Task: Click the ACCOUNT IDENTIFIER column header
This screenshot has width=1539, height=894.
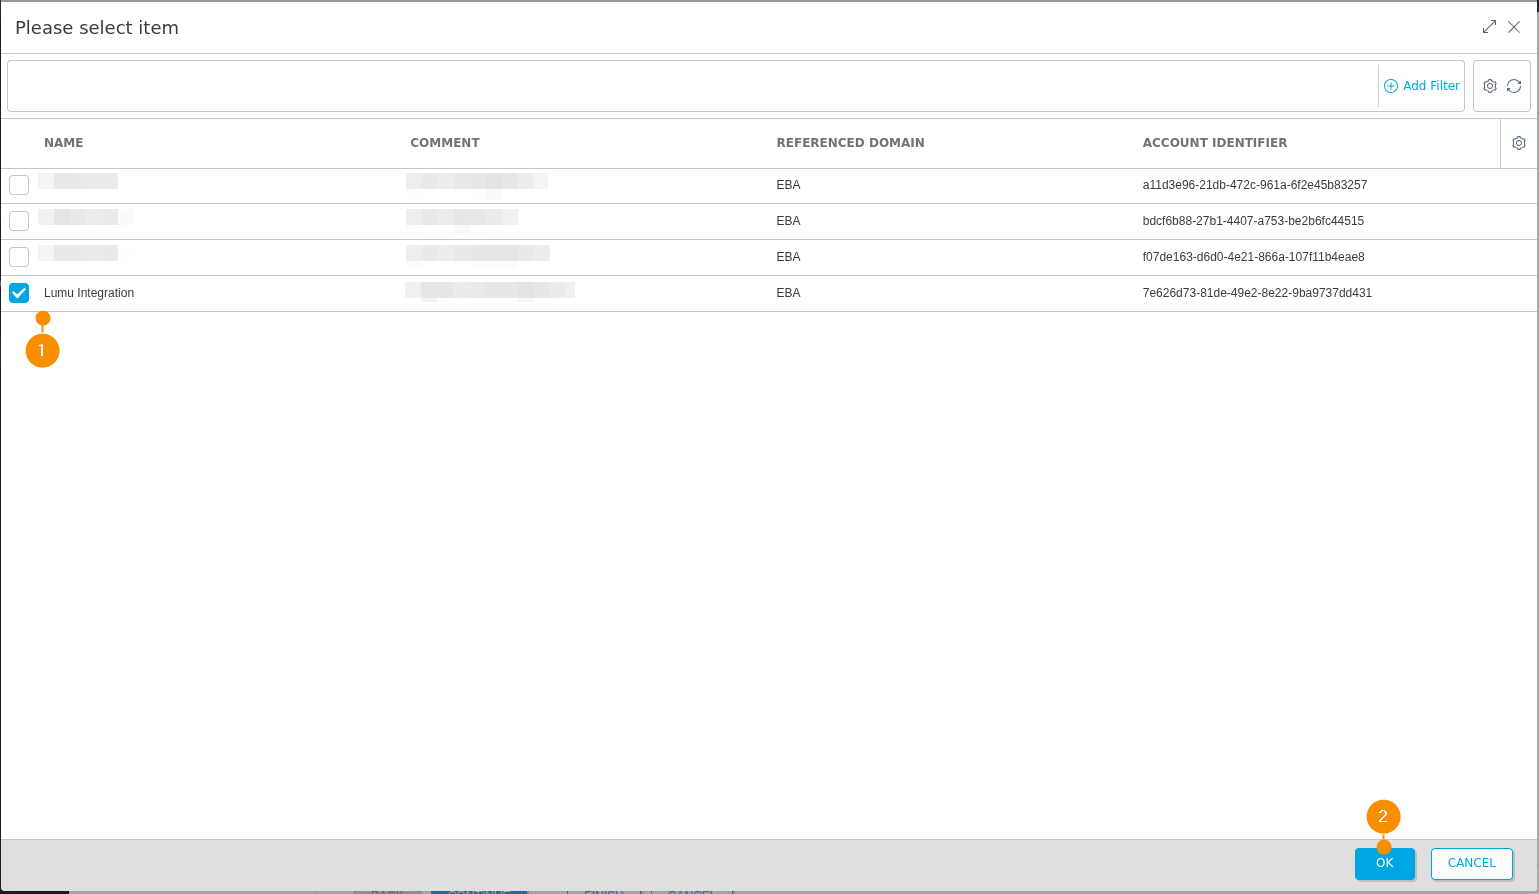Action: click(1214, 143)
